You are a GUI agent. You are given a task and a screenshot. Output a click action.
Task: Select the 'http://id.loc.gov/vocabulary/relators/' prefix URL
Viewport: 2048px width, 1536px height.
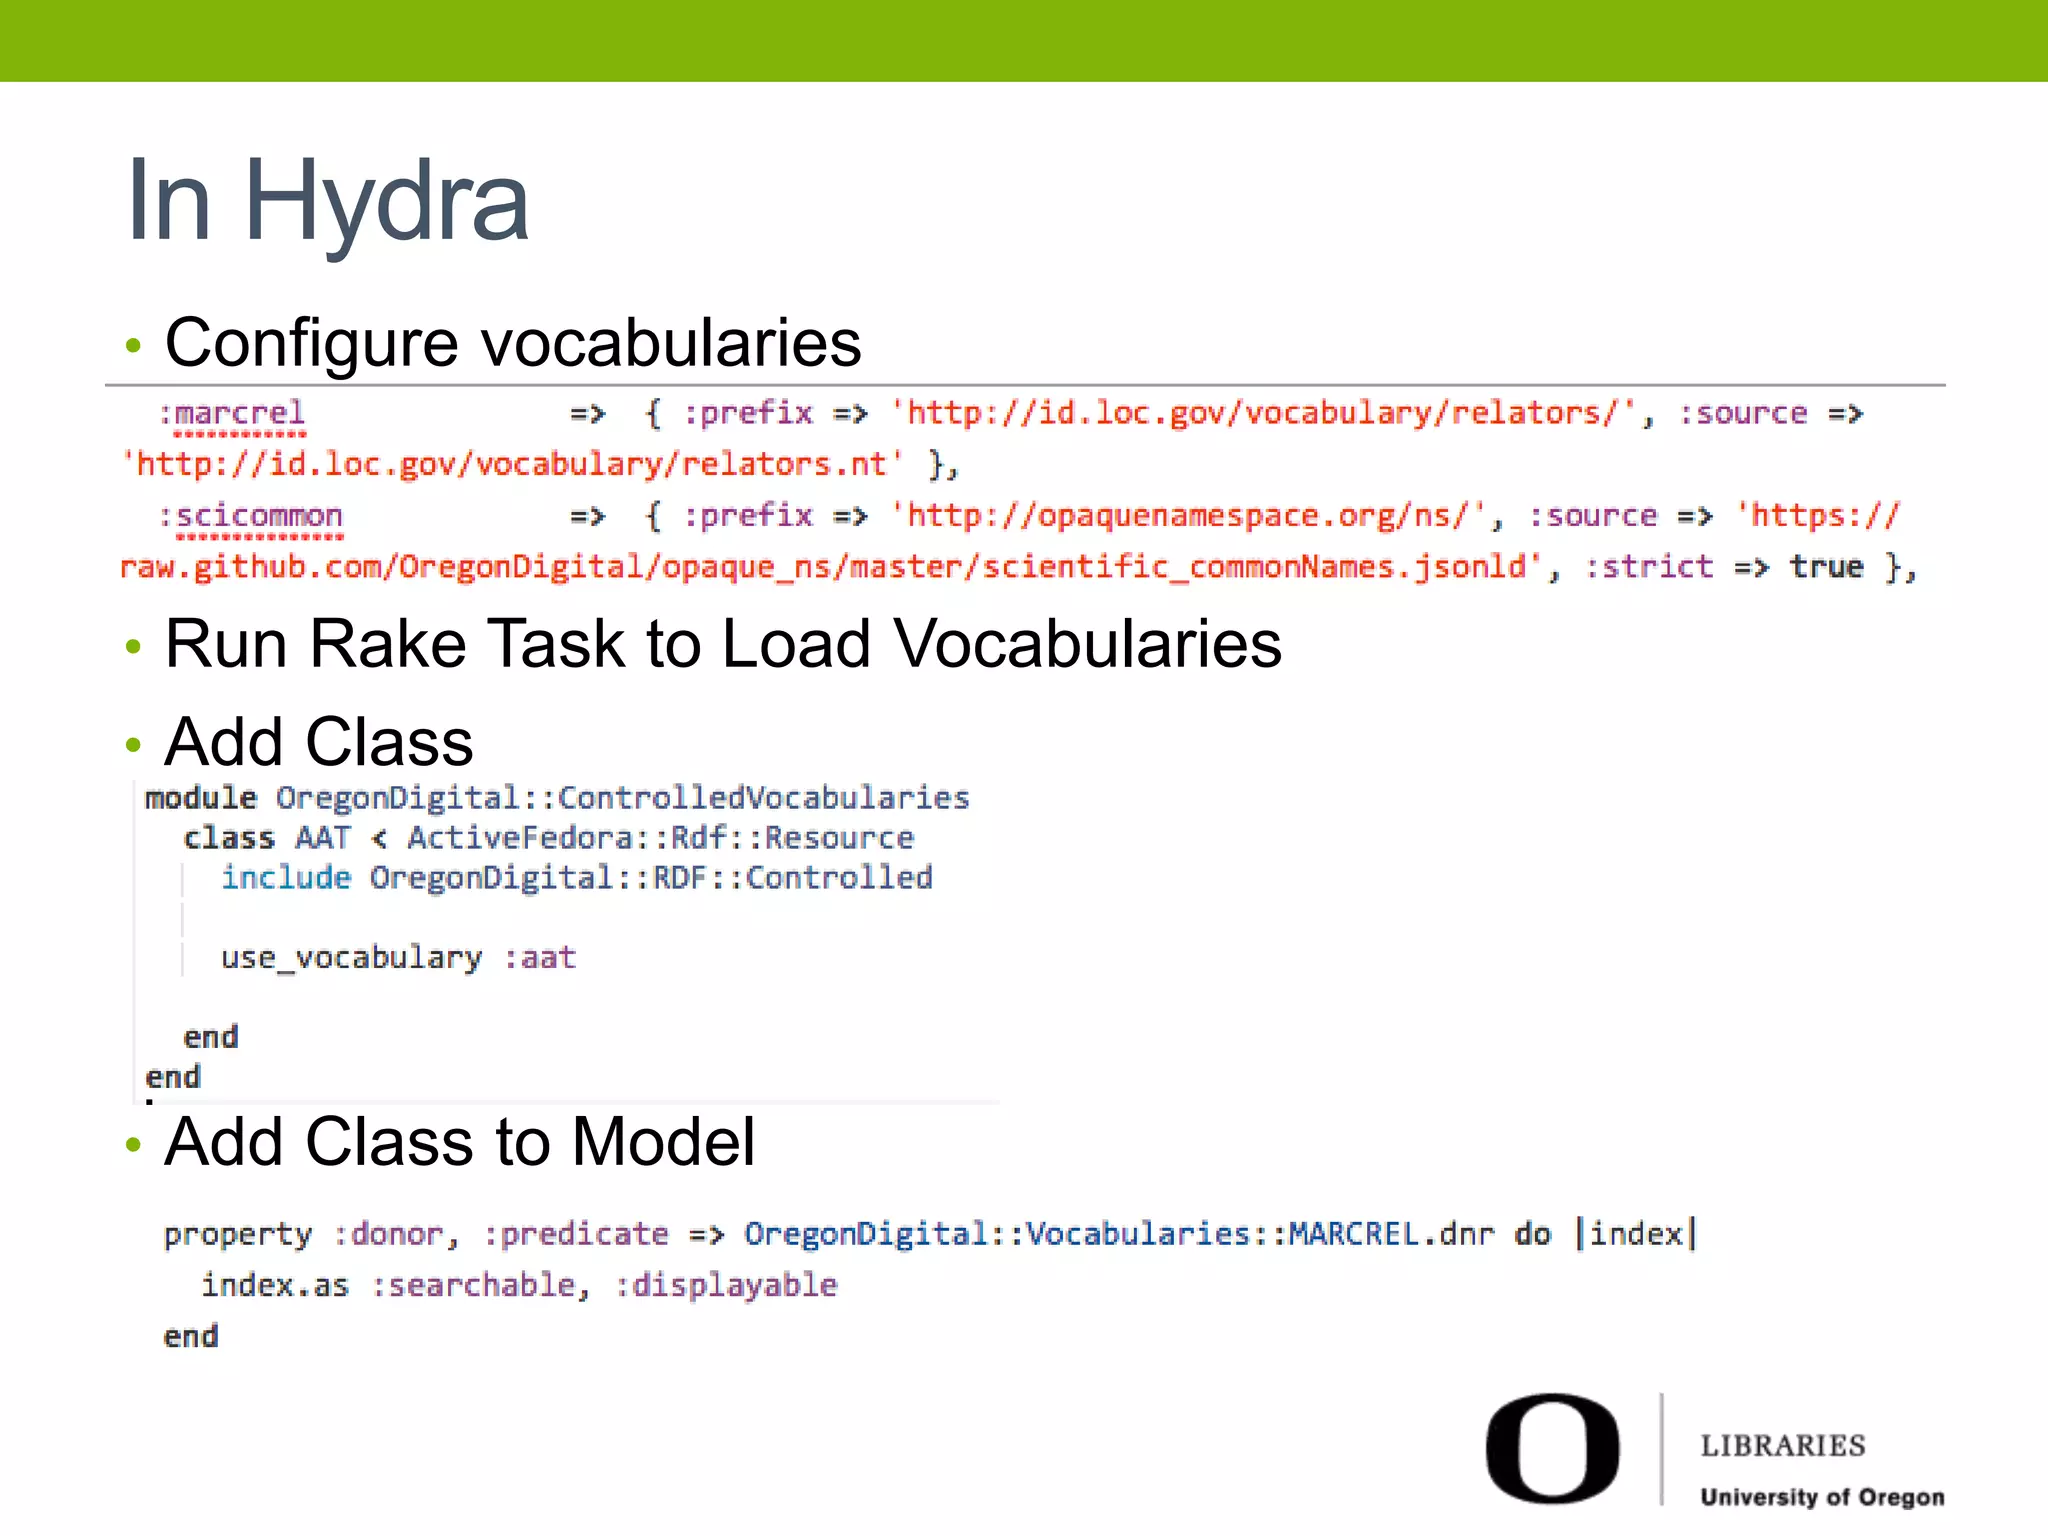[1263, 413]
